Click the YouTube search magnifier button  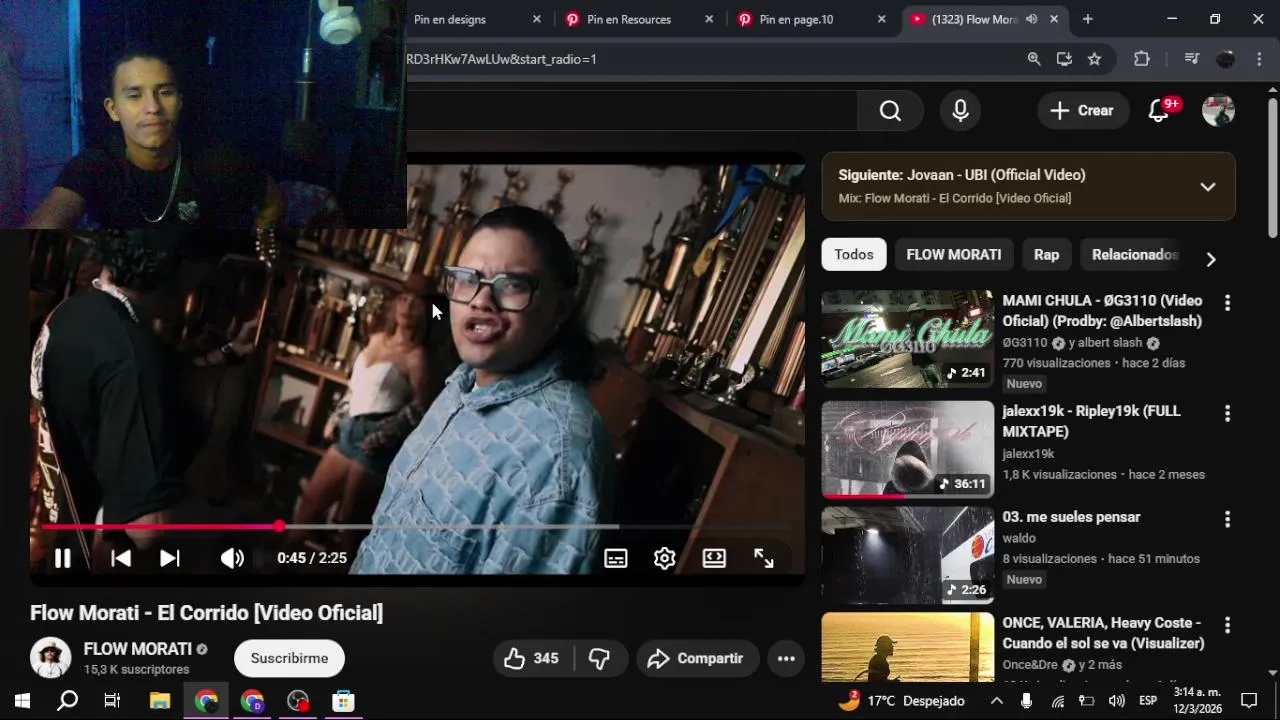[890, 111]
